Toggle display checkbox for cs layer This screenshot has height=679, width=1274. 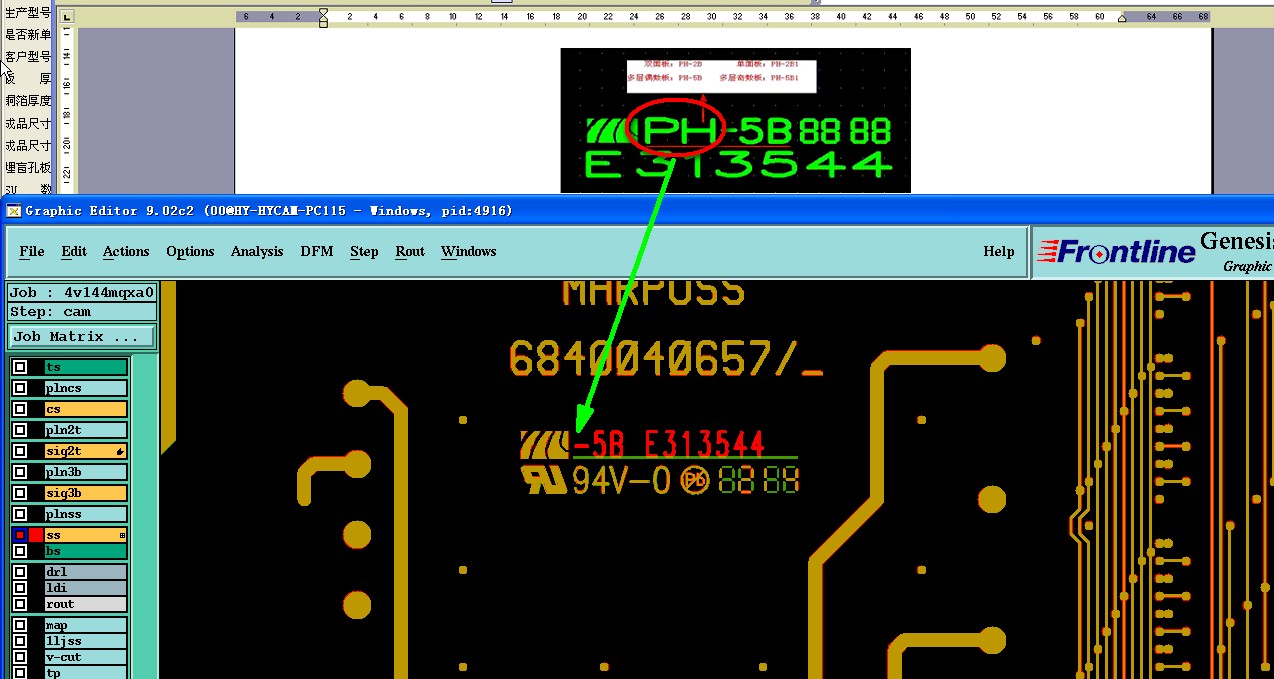(x=20, y=409)
